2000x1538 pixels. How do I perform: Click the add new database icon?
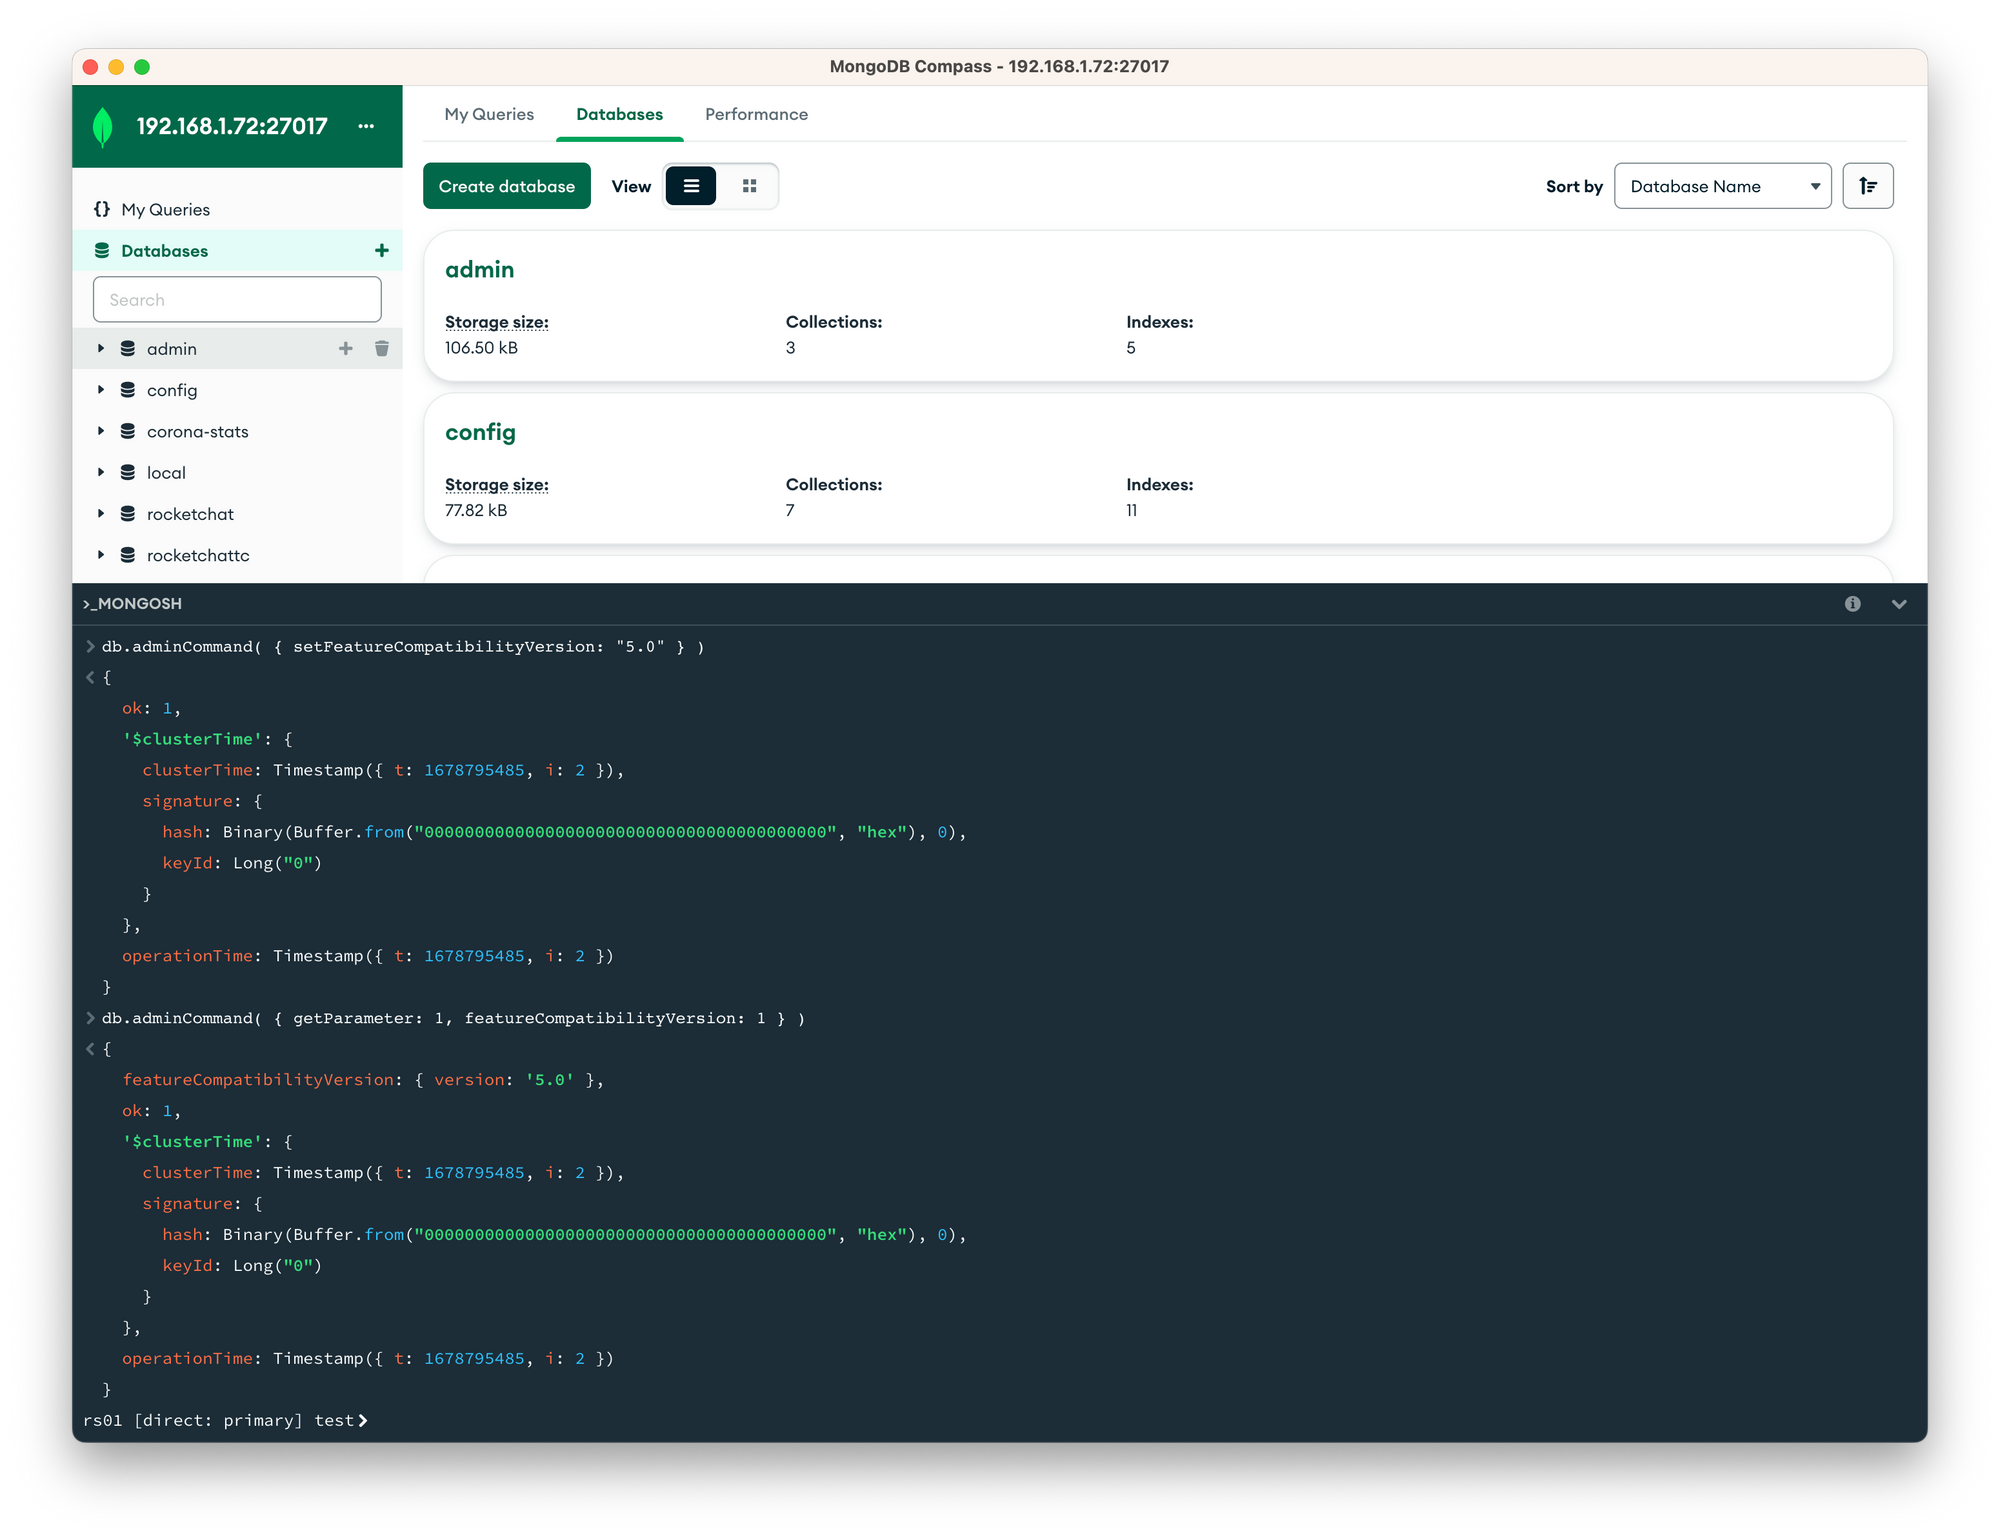tap(381, 250)
